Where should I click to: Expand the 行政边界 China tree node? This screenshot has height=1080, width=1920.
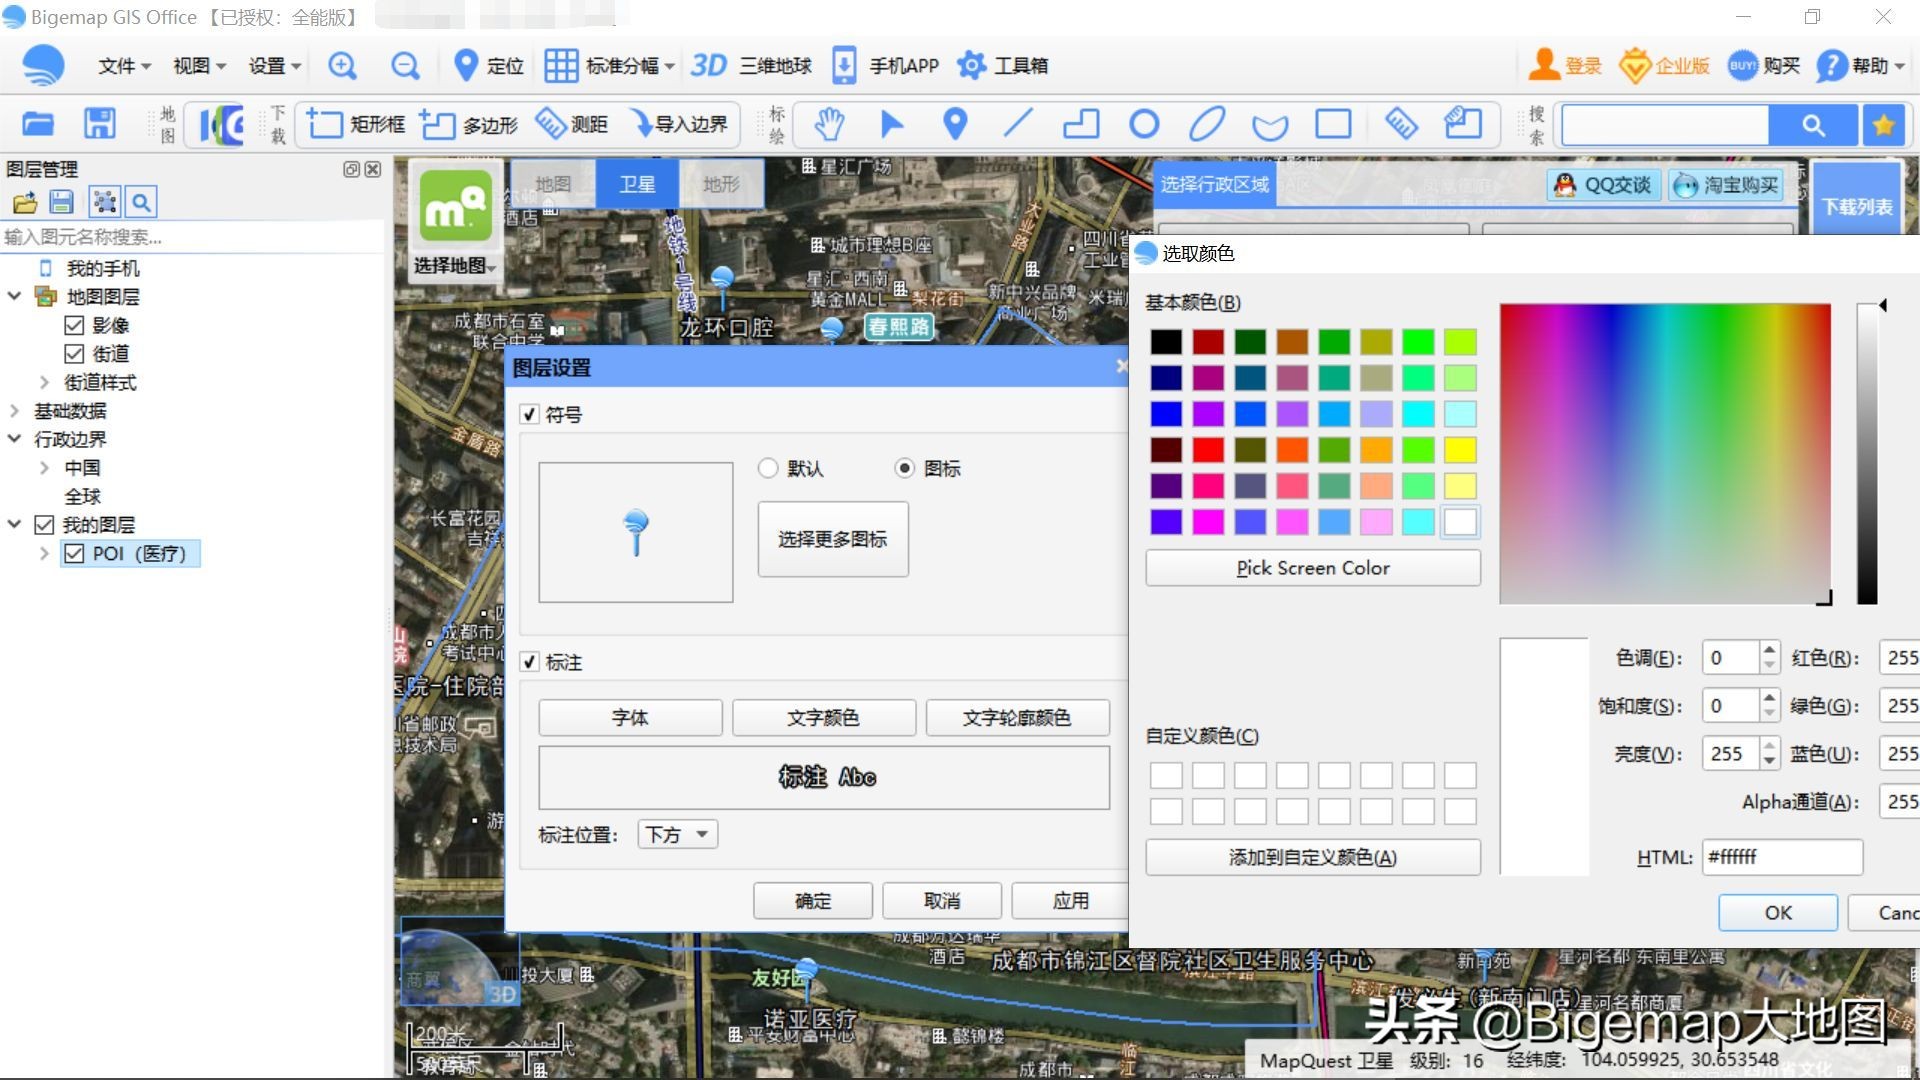click(44, 467)
